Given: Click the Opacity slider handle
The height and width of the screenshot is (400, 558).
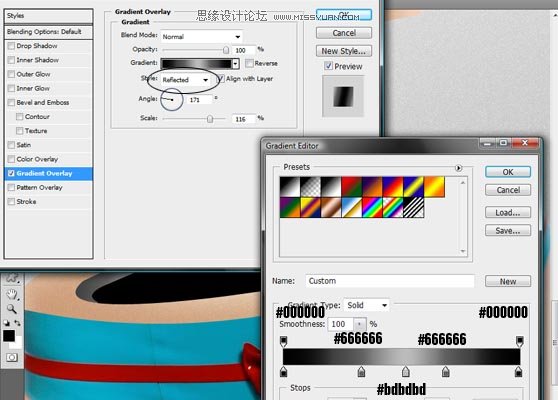Looking at the screenshot, I should click(x=226, y=50).
